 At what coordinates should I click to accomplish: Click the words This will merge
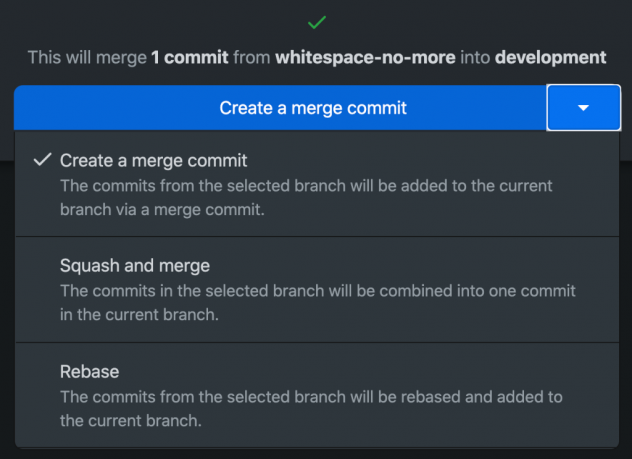coord(87,57)
